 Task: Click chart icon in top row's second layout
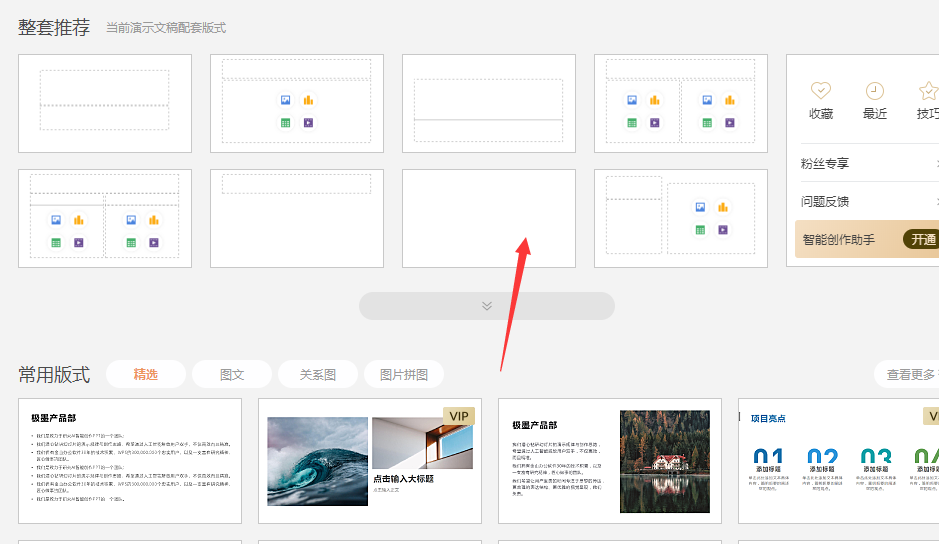point(308,101)
